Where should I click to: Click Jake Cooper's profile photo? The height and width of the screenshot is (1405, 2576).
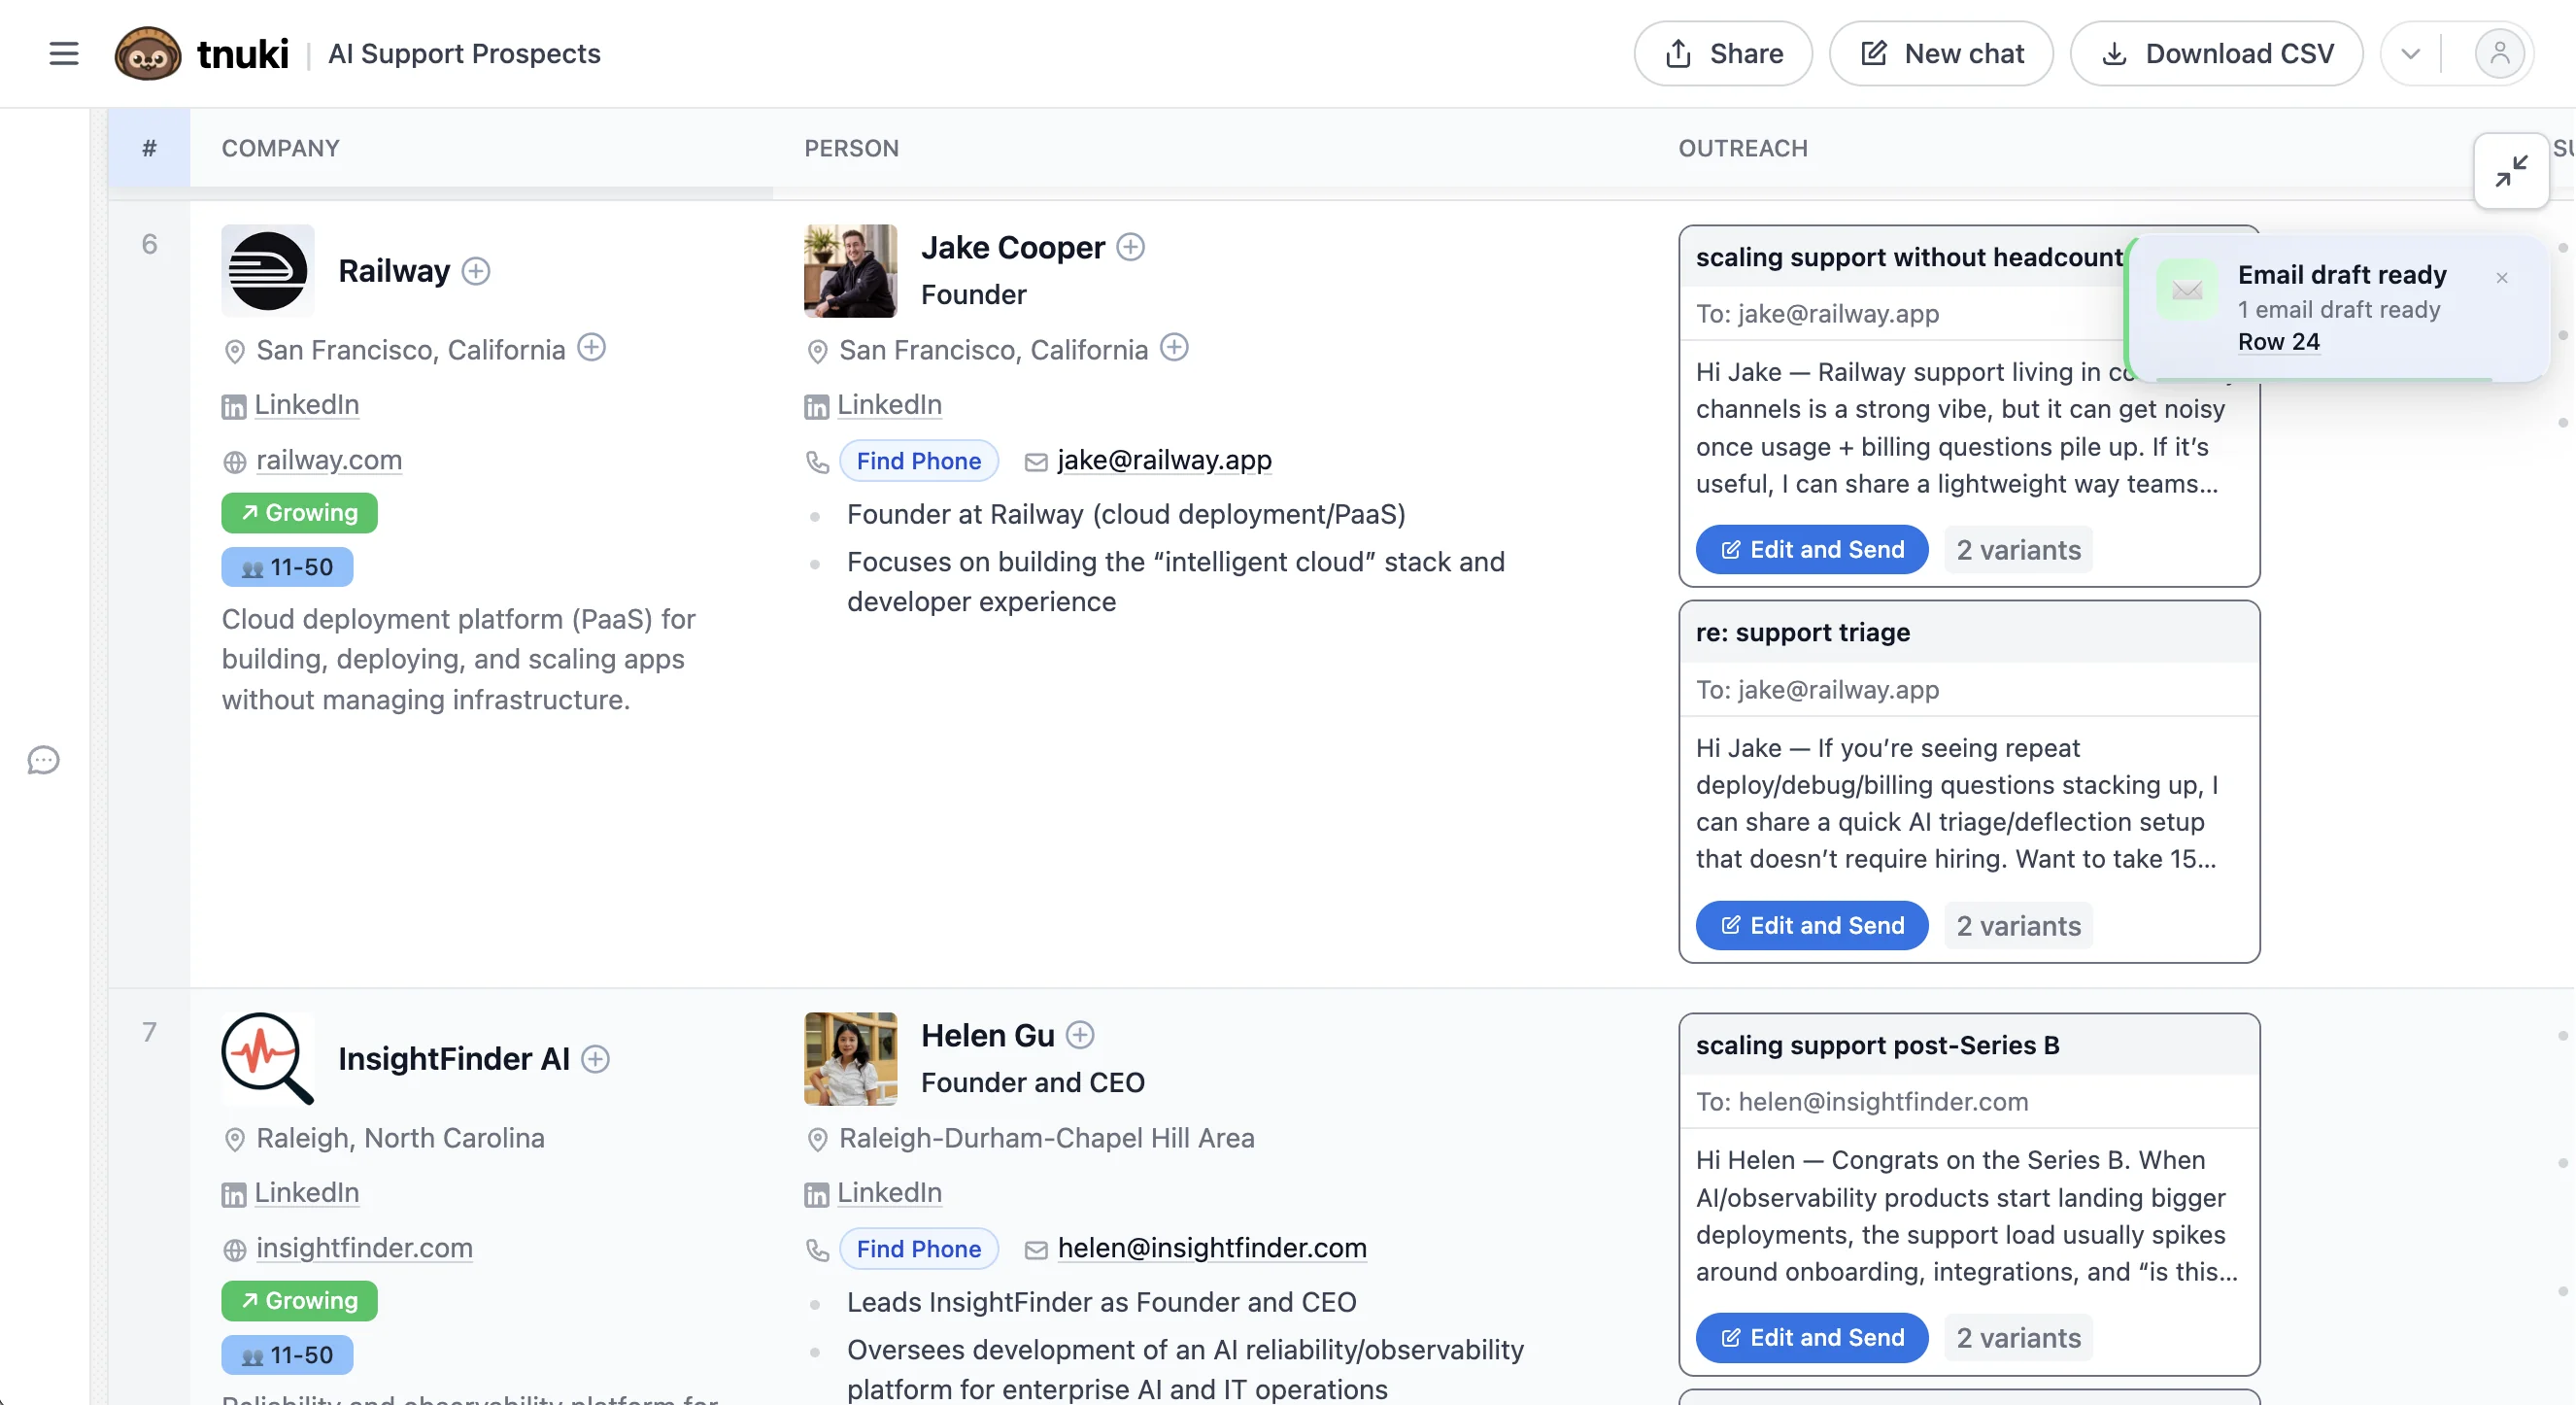pos(850,271)
